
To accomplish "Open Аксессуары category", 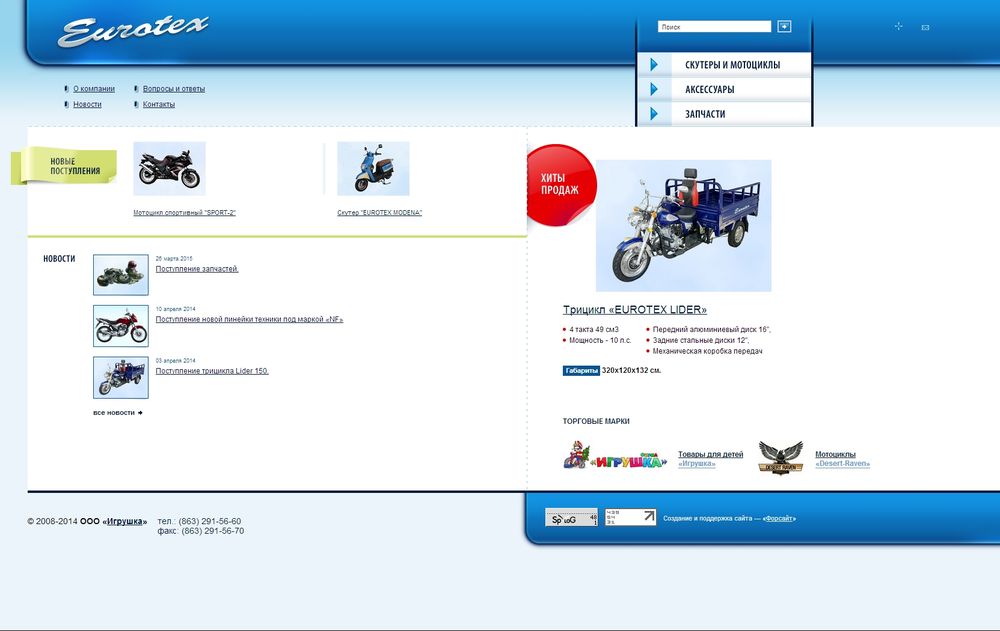I will click(709, 89).
